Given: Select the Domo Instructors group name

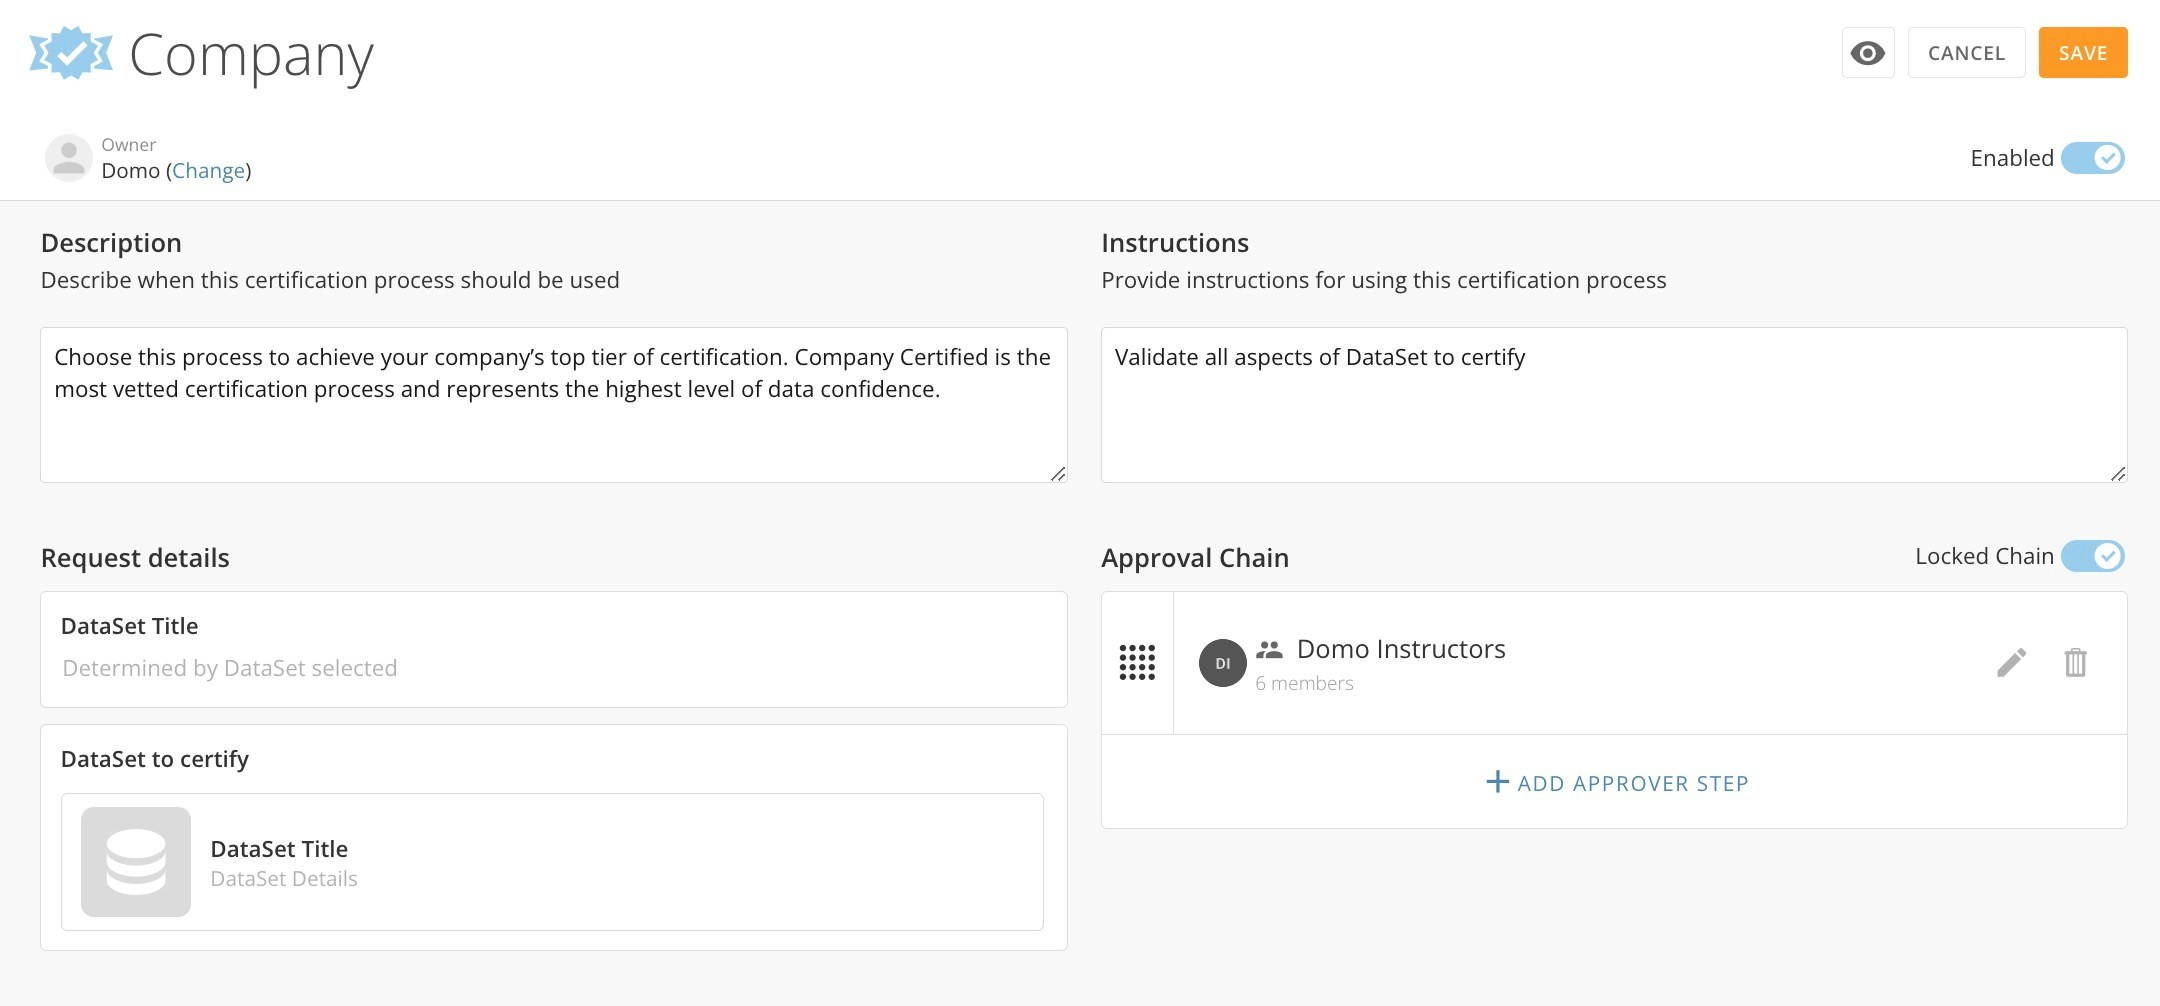Looking at the screenshot, I should pyautogui.click(x=1399, y=648).
